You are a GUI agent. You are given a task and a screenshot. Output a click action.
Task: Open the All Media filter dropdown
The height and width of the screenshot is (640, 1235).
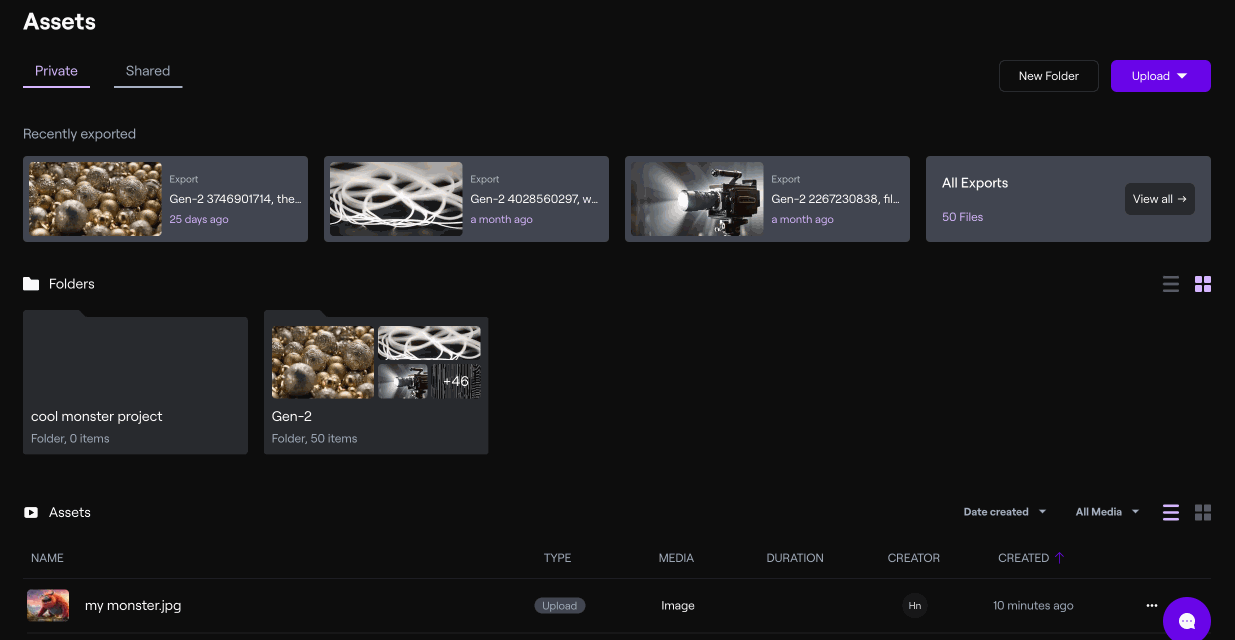[1107, 512]
